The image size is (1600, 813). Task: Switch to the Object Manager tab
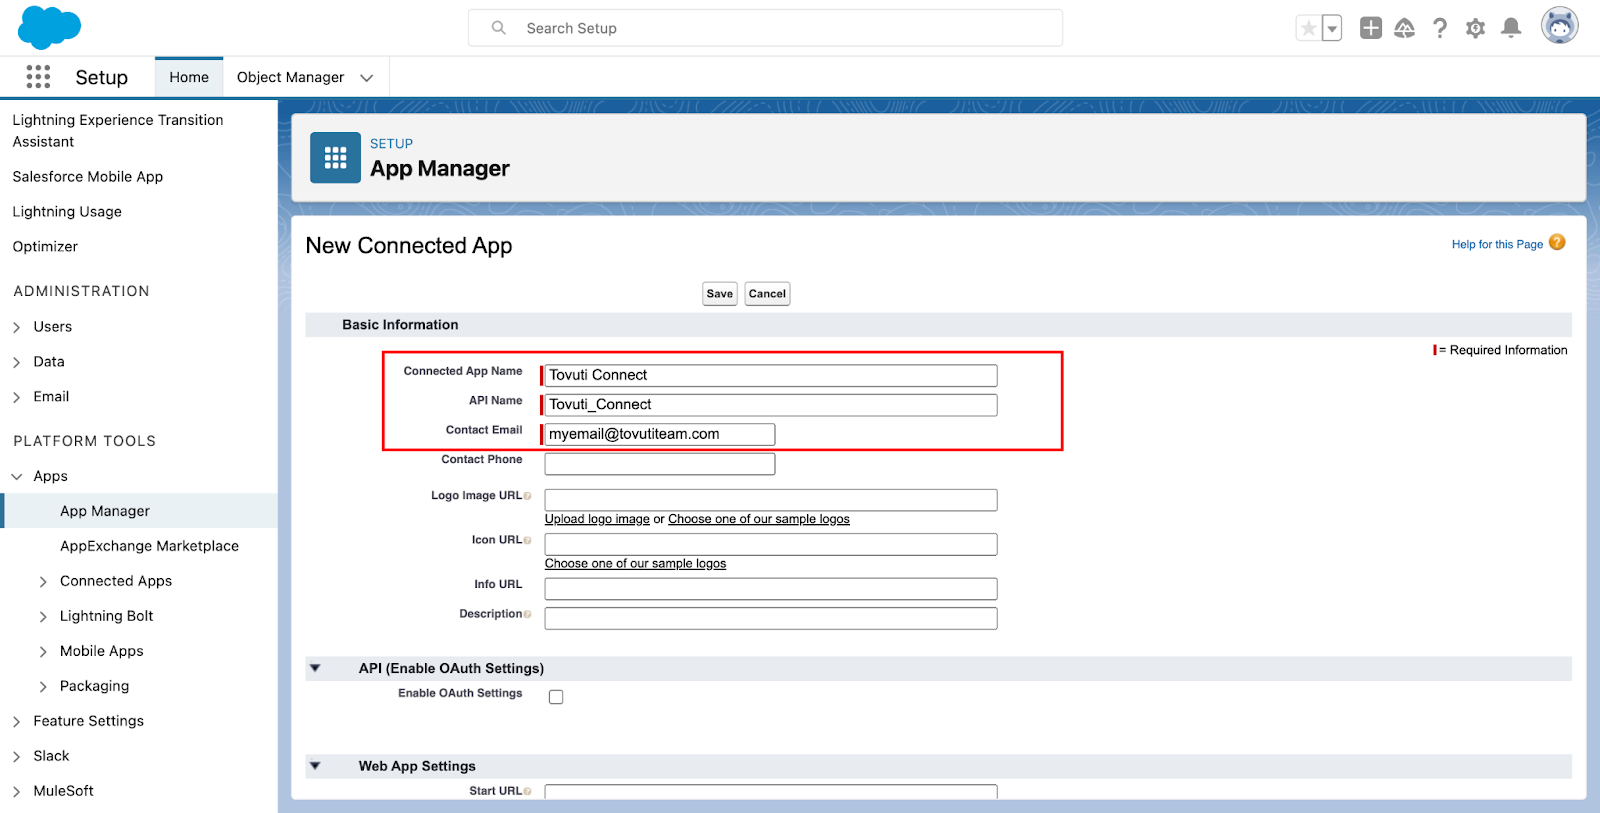pos(290,77)
